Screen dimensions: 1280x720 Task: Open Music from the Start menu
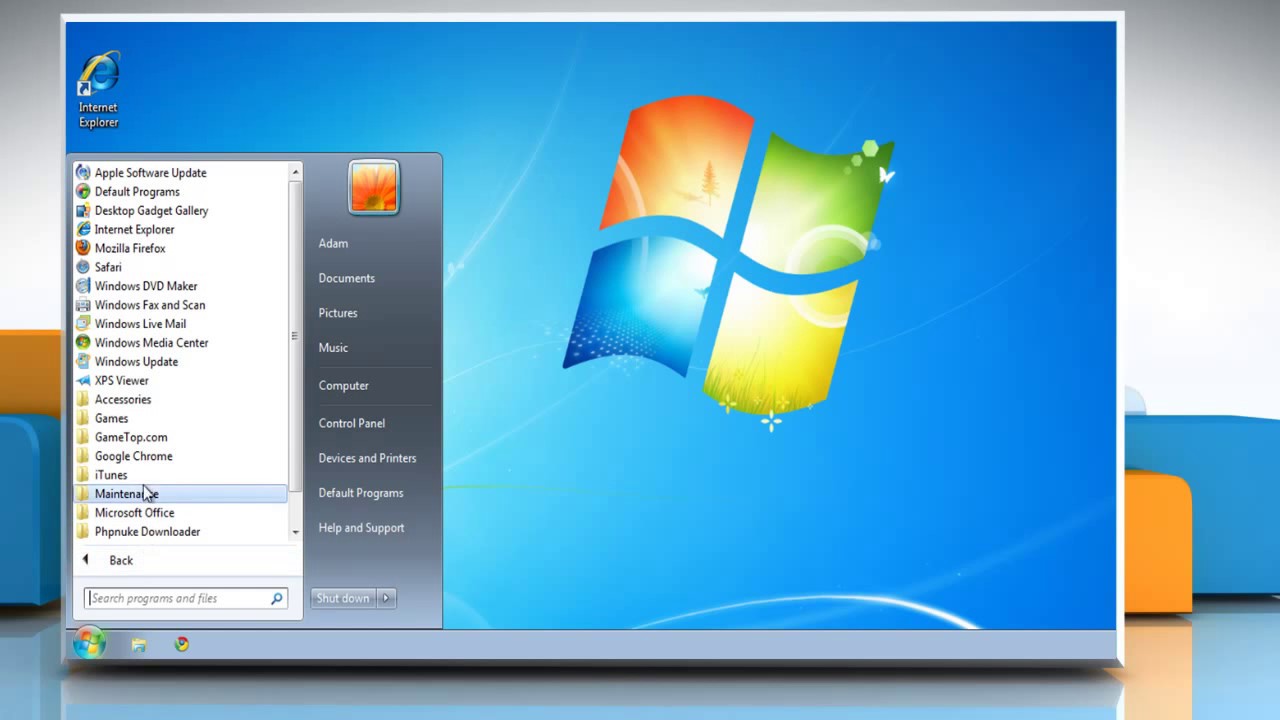(333, 348)
